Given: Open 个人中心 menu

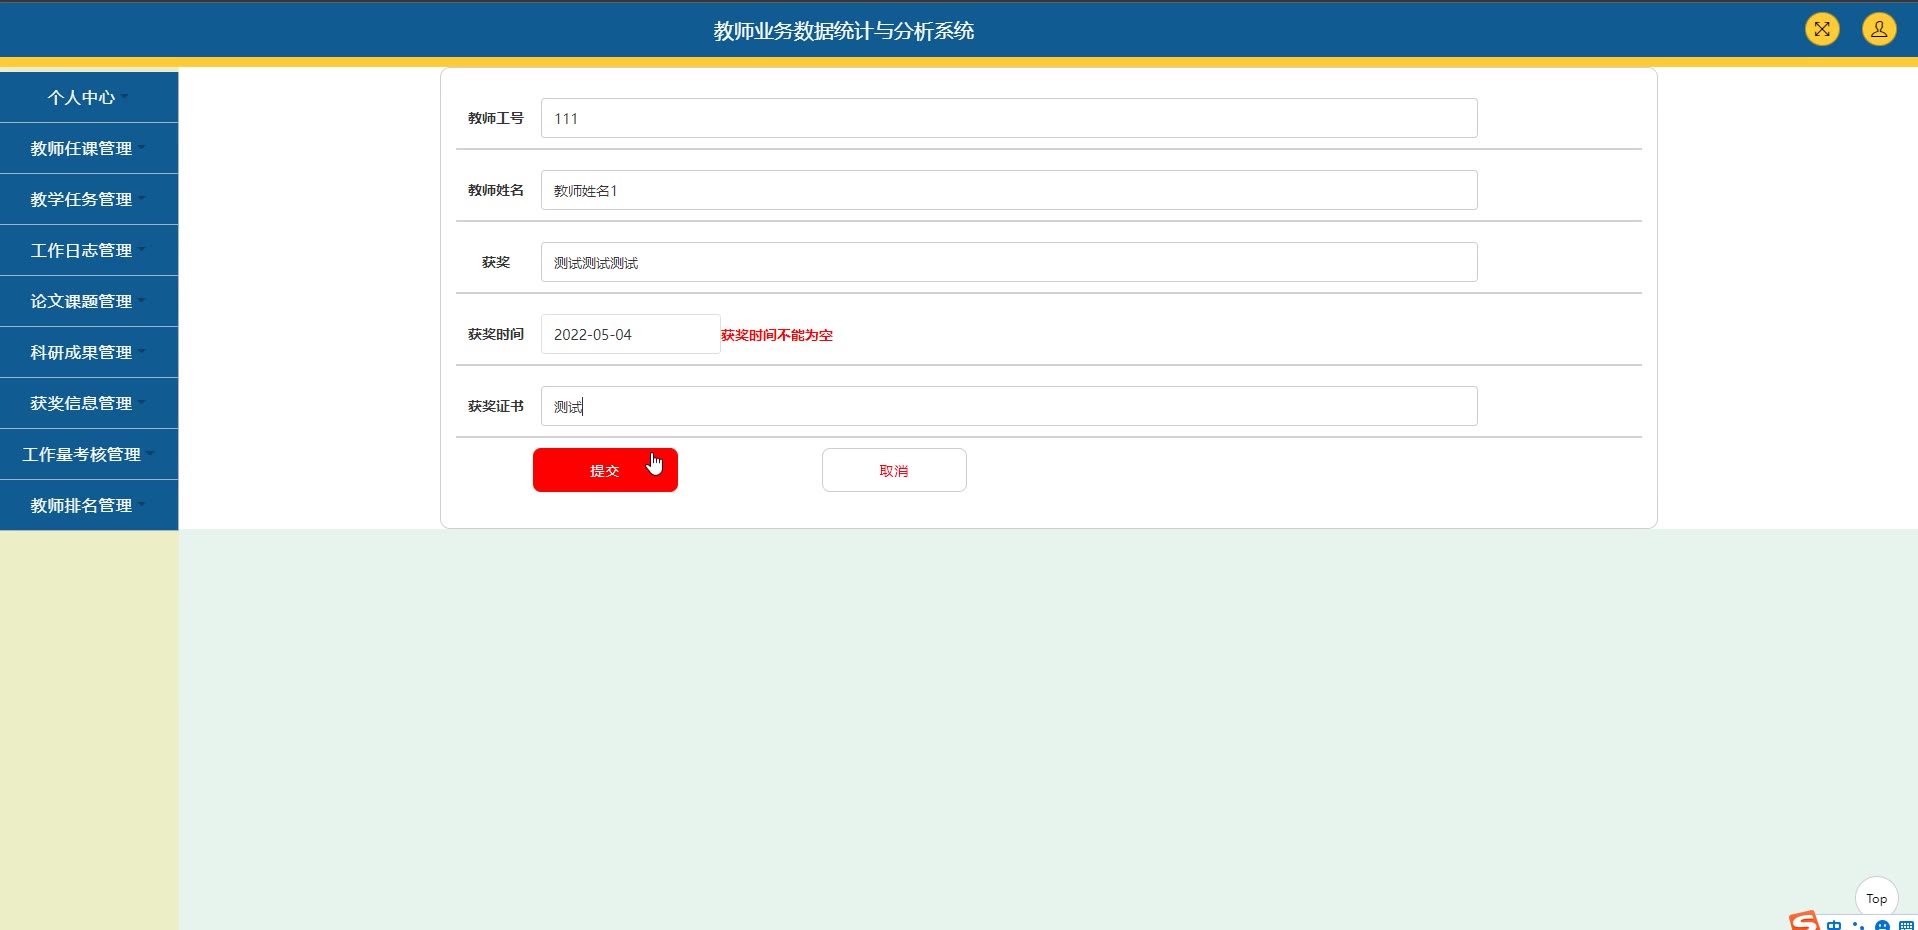Looking at the screenshot, I should [89, 97].
